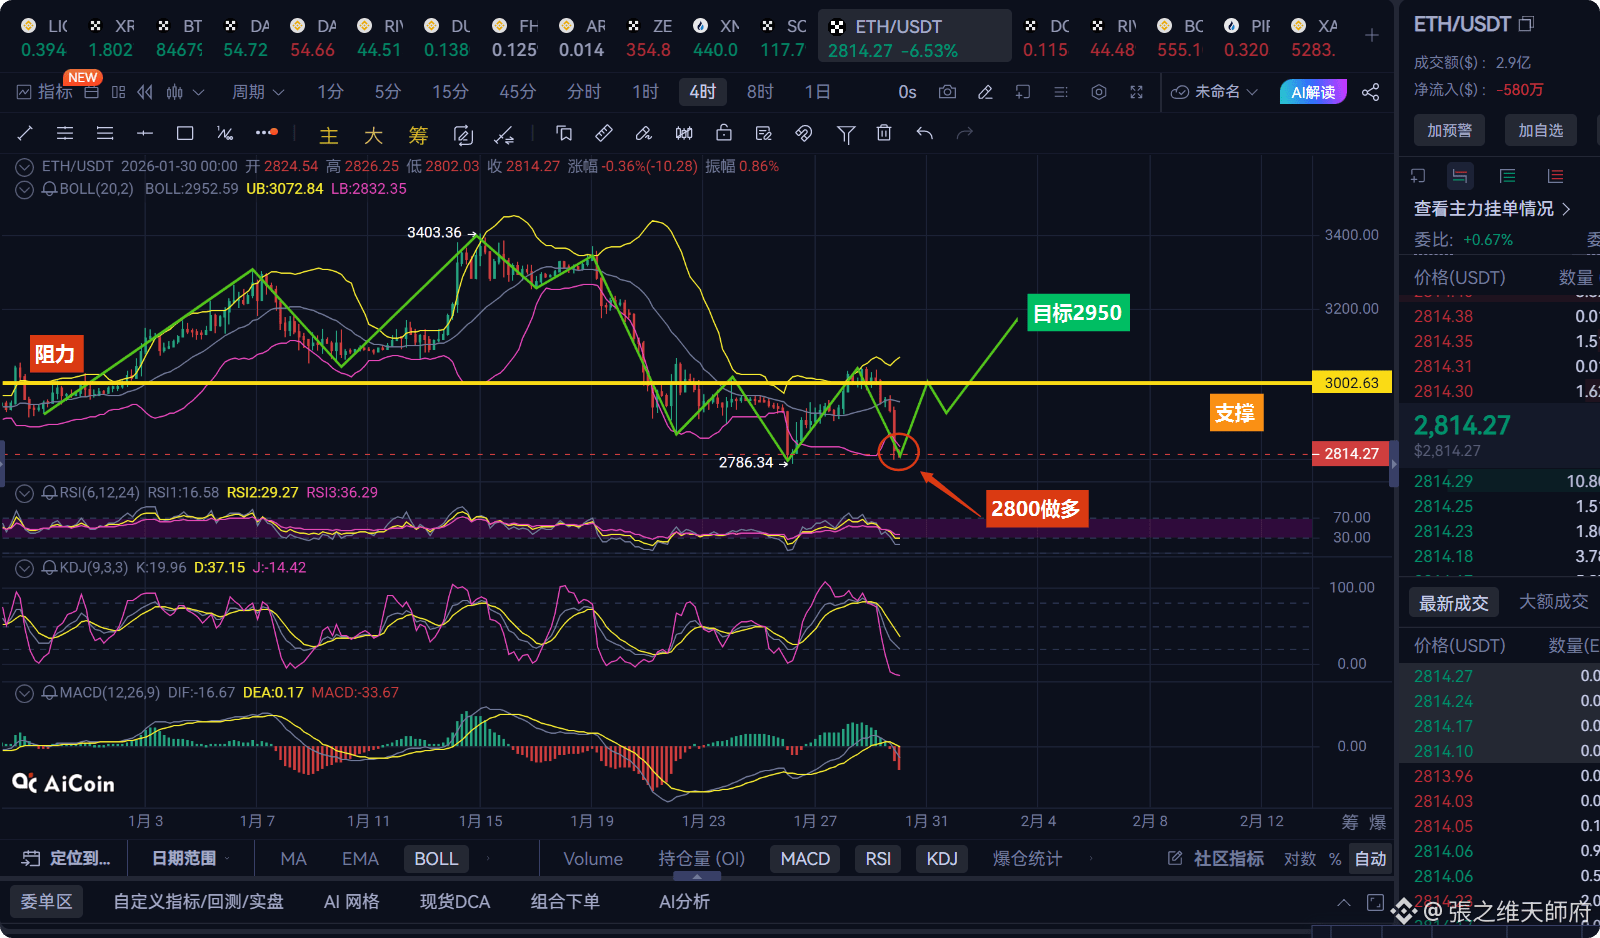Open chart settings hexagon icon

tap(1099, 92)
